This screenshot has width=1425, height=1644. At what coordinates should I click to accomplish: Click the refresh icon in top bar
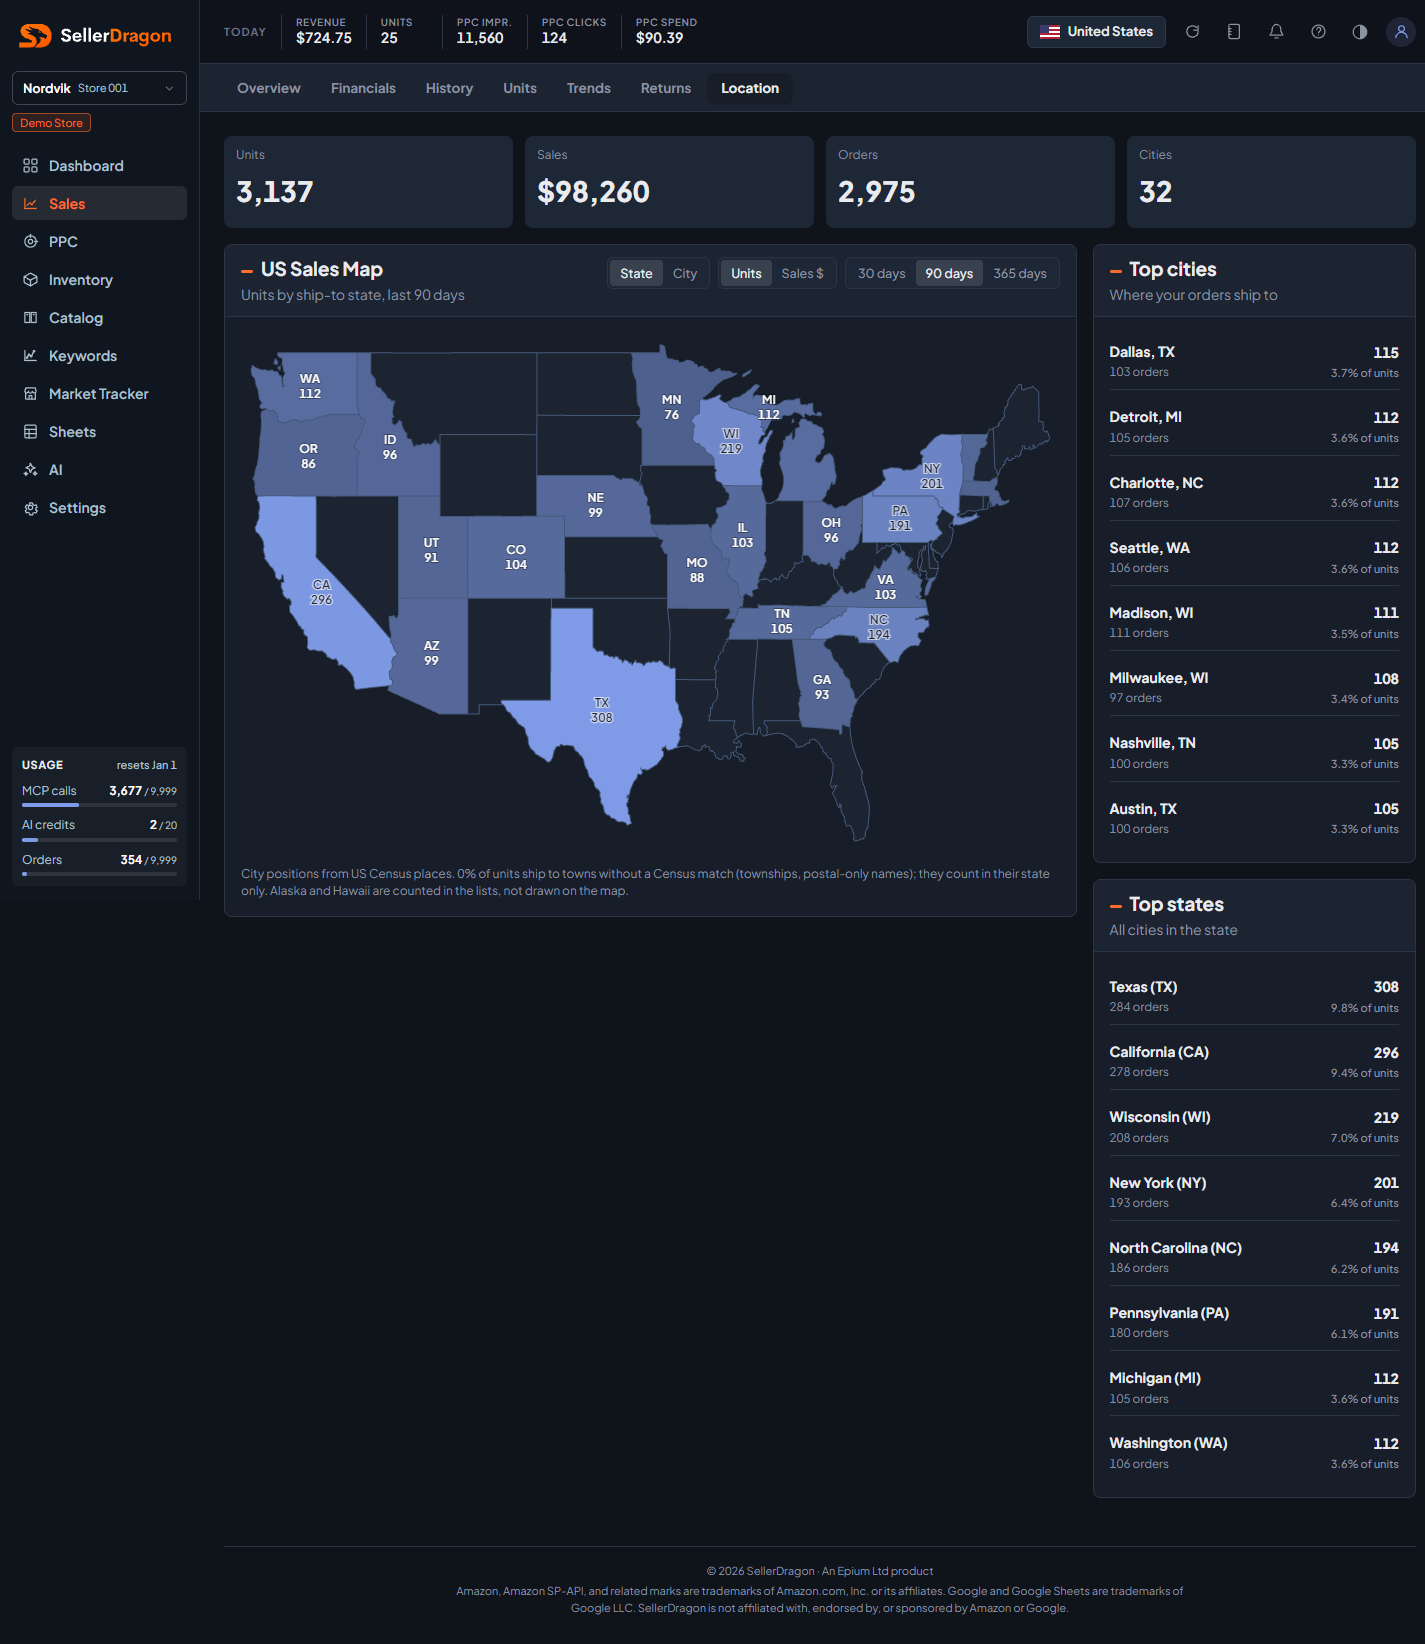pos(1192,32)
